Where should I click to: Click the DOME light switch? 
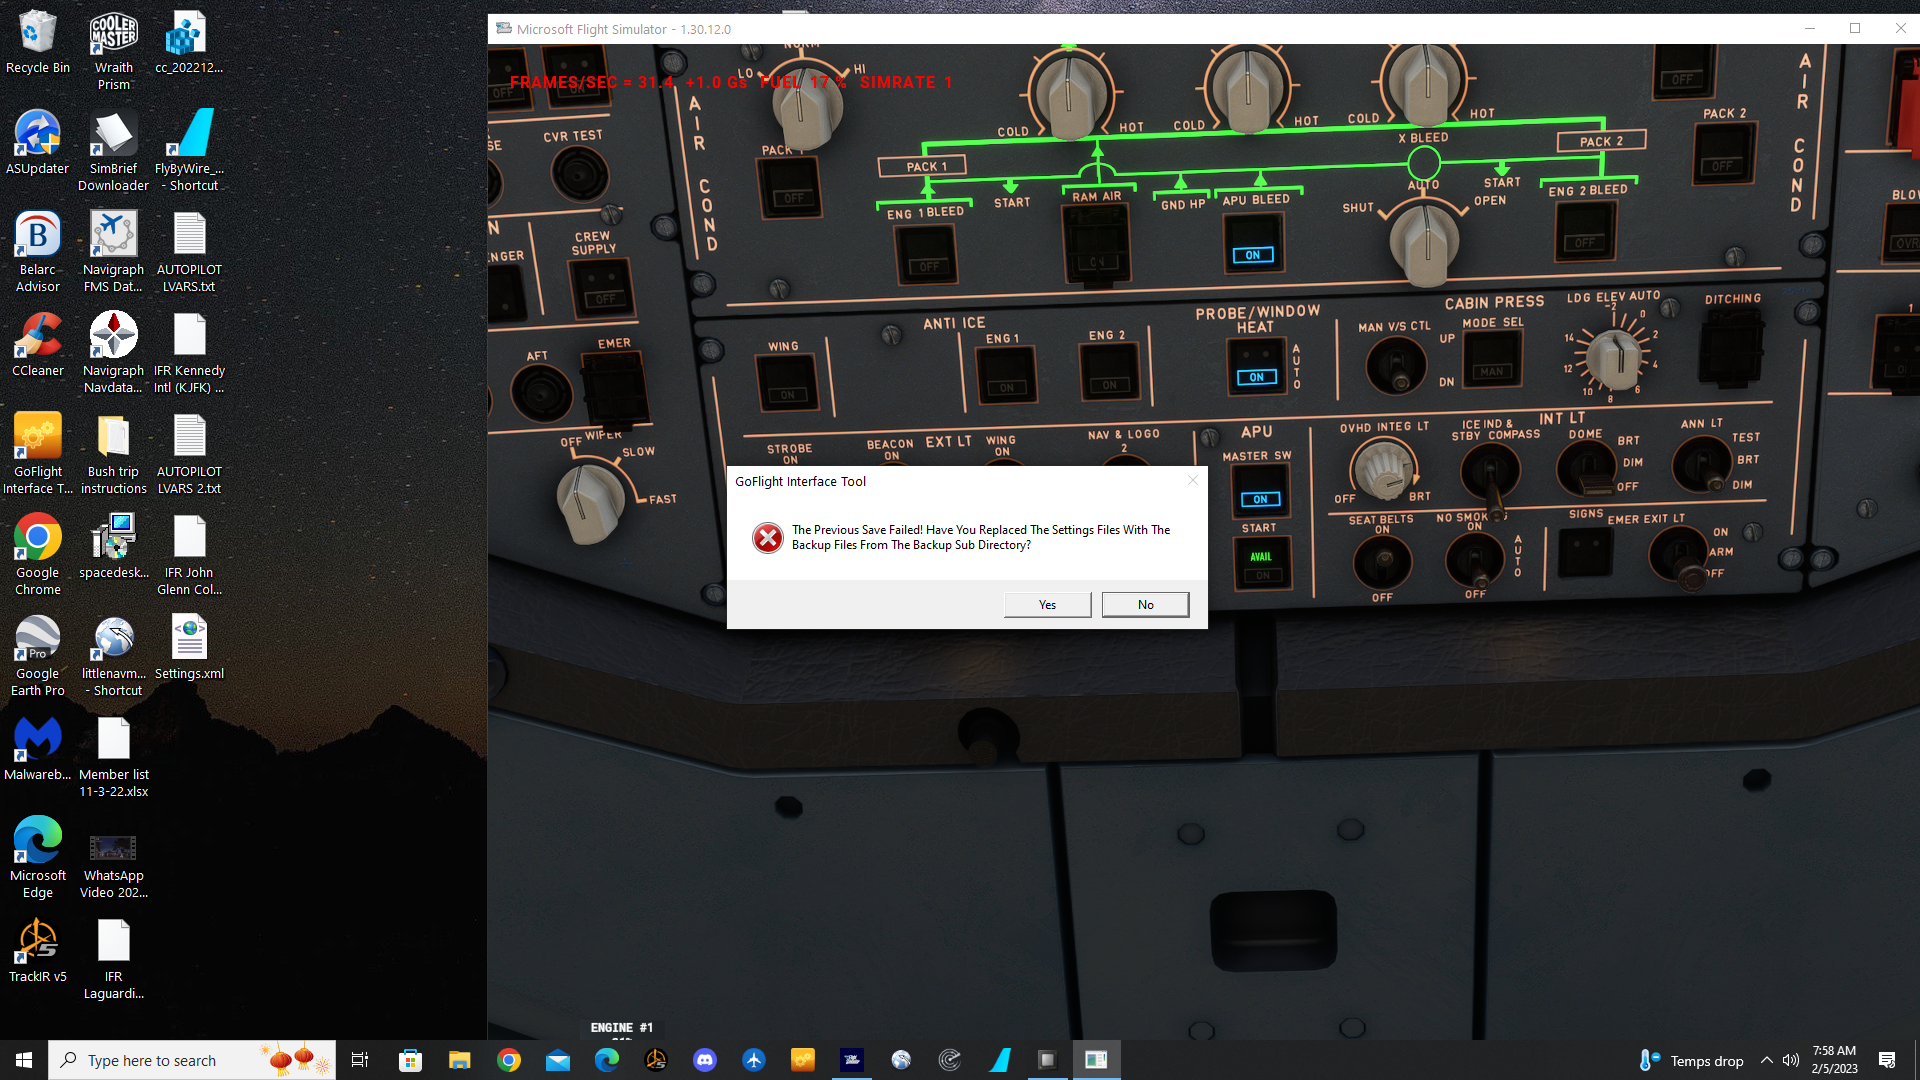click(x=1586, y=469)
